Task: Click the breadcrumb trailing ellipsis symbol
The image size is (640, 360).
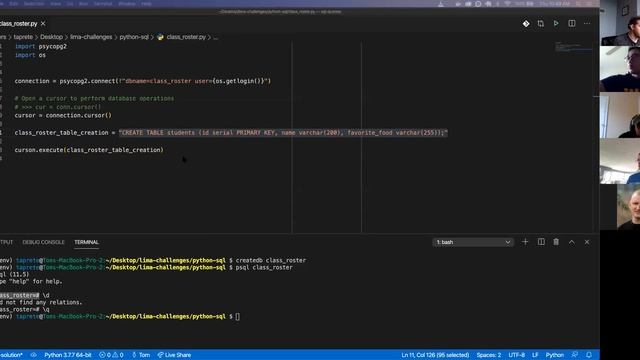Action: pyautogui.click(x=216, y=37)
